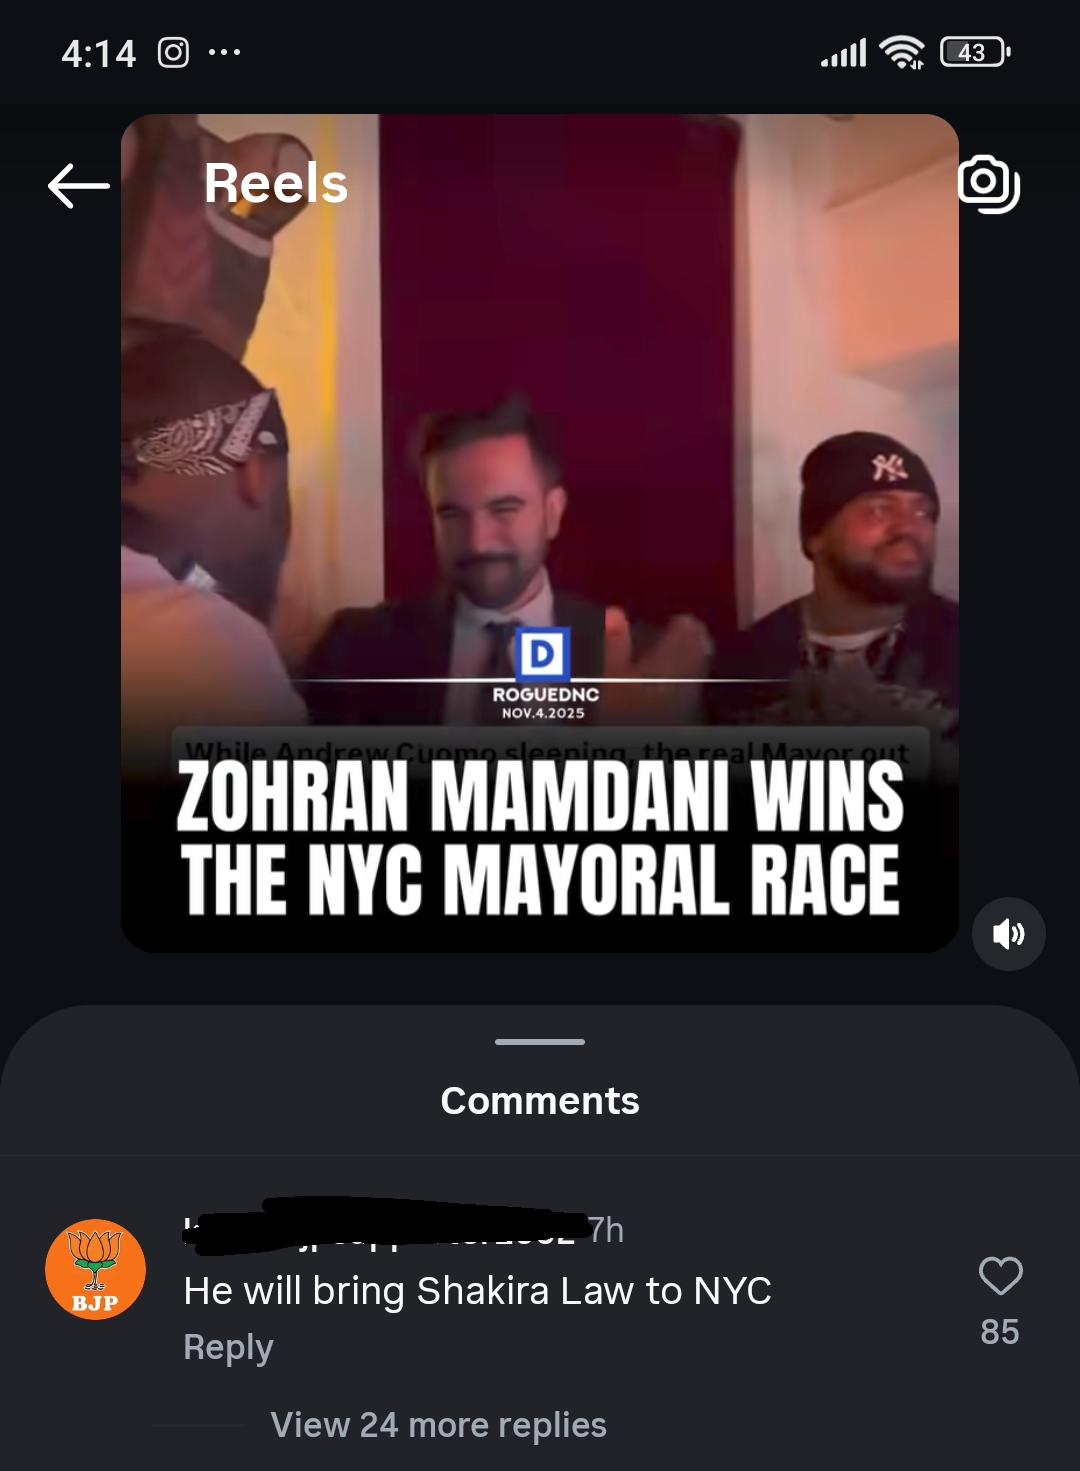The height and width of the screenshot is (1471, 1080).
Task: Tap the 85 likes count
Action: [1000, 1332]
